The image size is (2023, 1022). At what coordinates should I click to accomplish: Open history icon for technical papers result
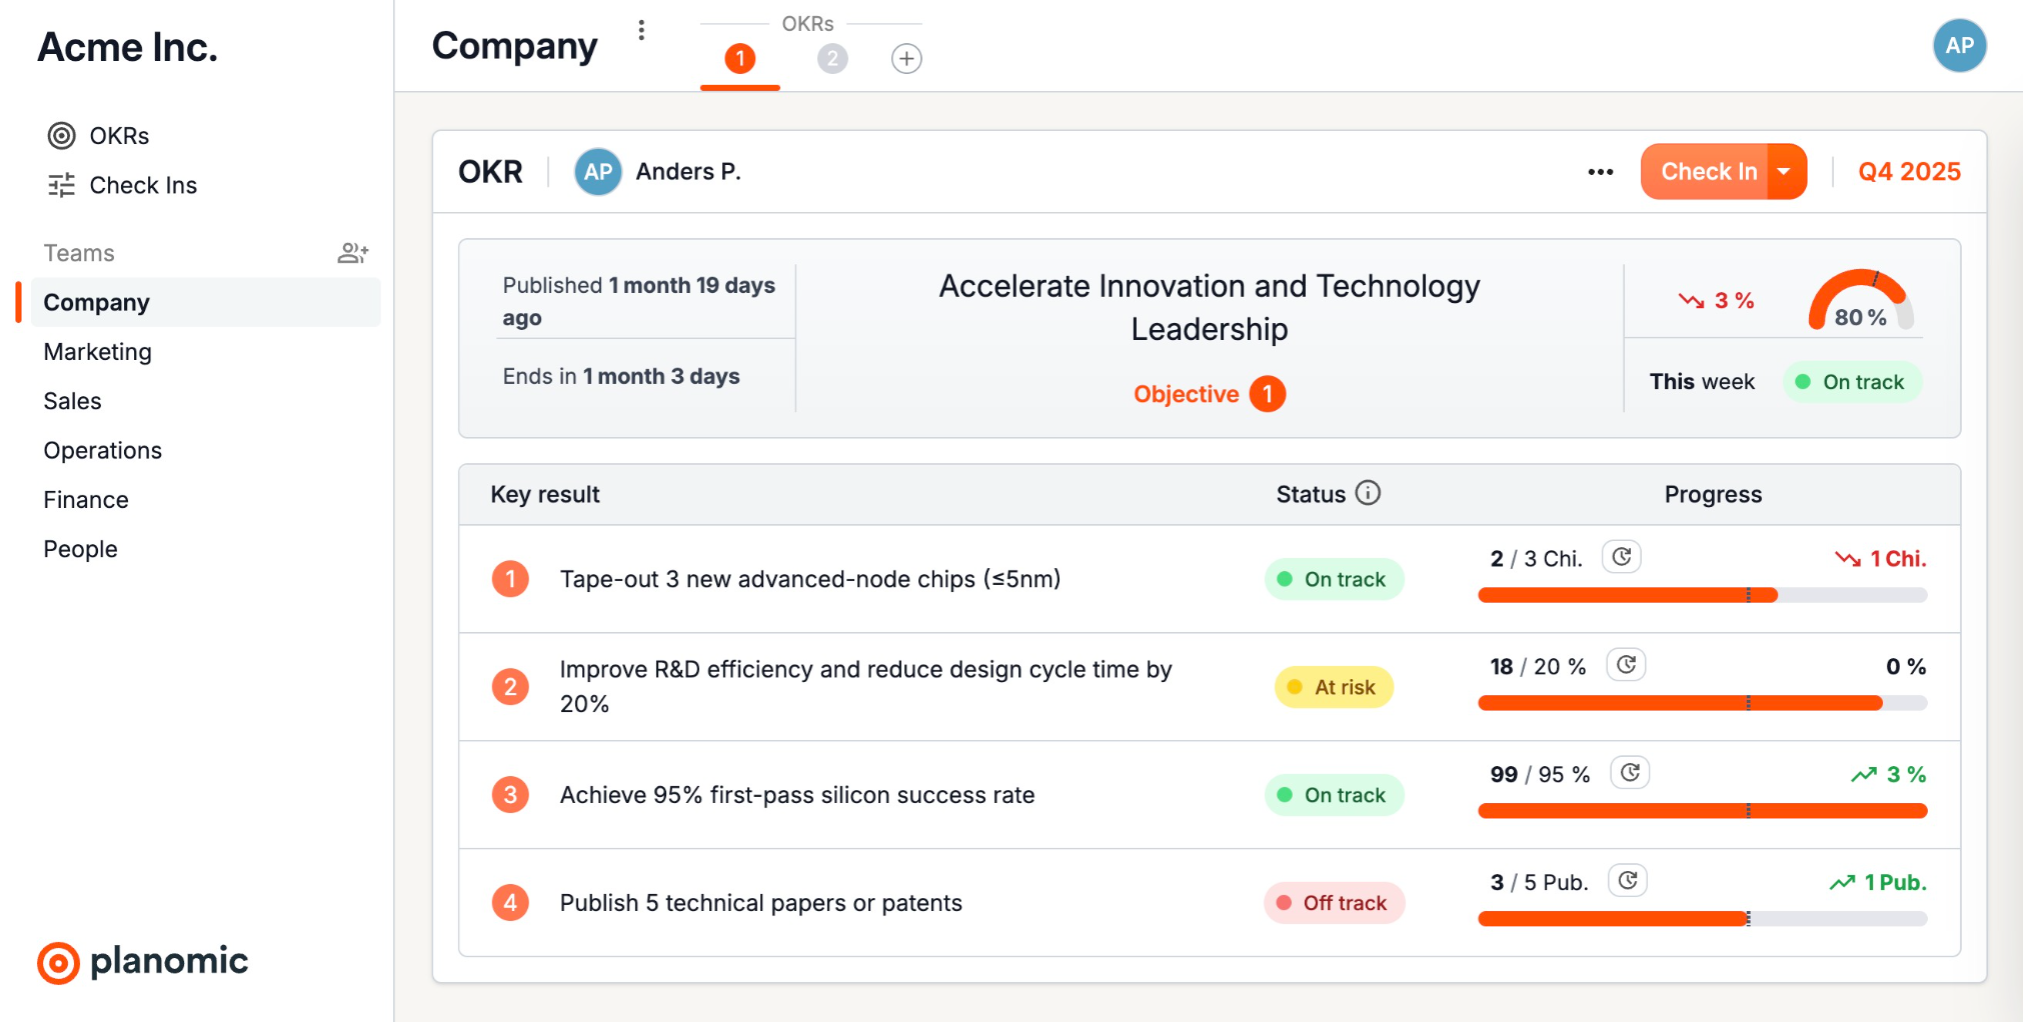(1628, 881)
